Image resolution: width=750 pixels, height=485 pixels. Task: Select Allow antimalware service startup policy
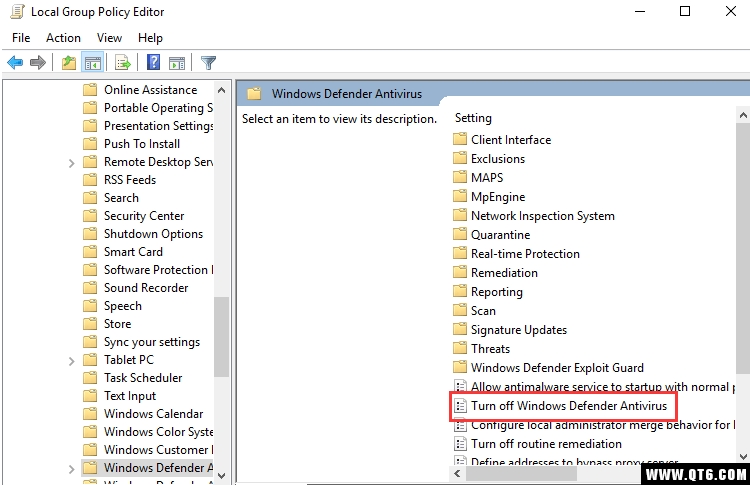594,386
